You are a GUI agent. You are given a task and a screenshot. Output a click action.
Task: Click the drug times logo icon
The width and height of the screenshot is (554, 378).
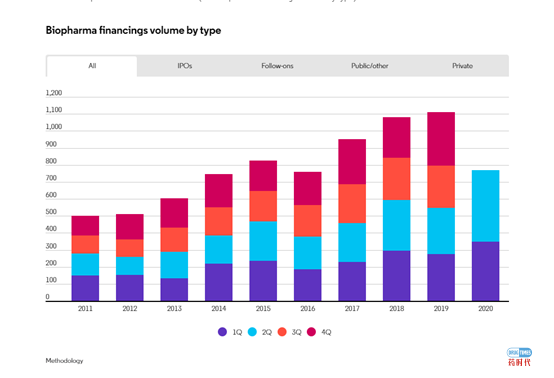point(519,357)
